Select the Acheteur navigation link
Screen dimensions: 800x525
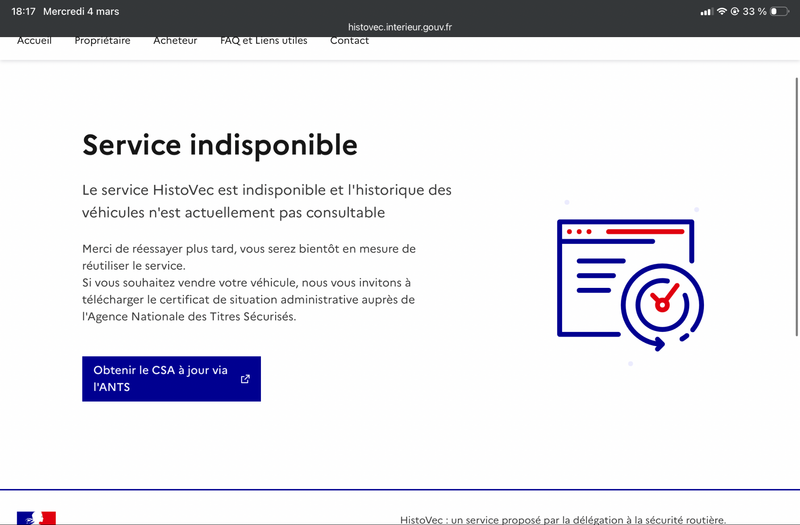[x=175, y=41]
